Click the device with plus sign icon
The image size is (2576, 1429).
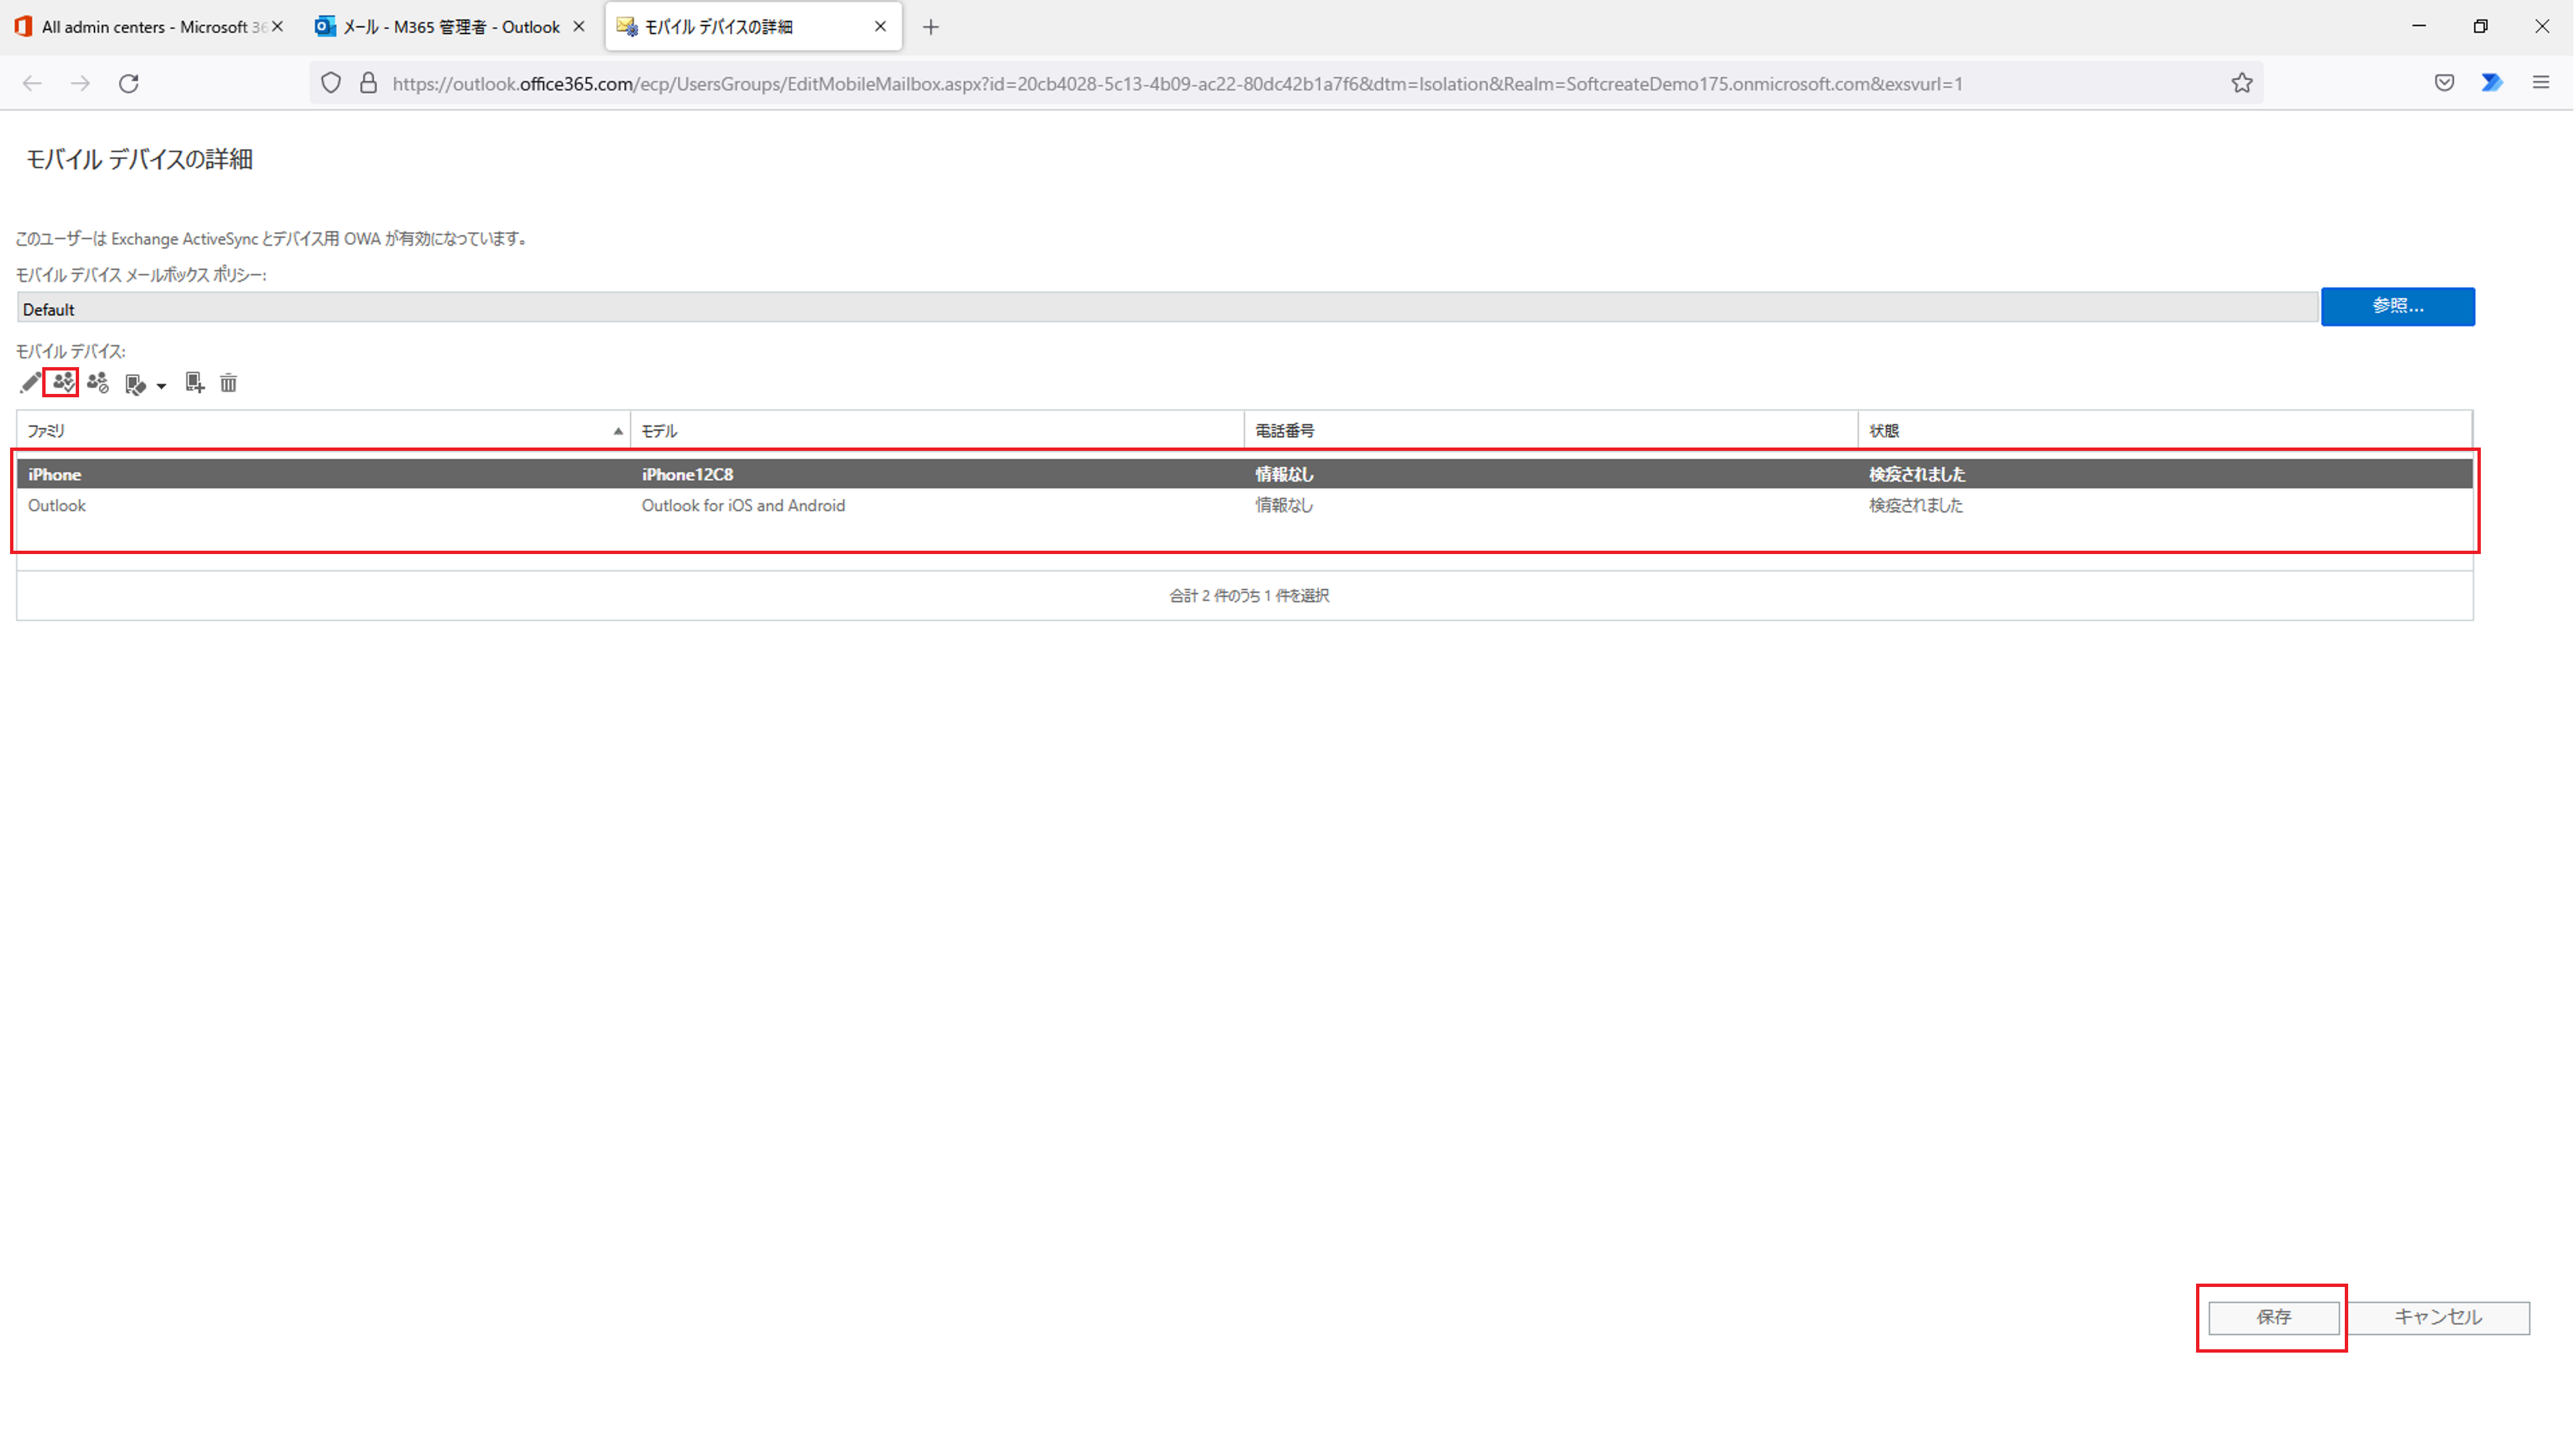click(x=194, y=383)
